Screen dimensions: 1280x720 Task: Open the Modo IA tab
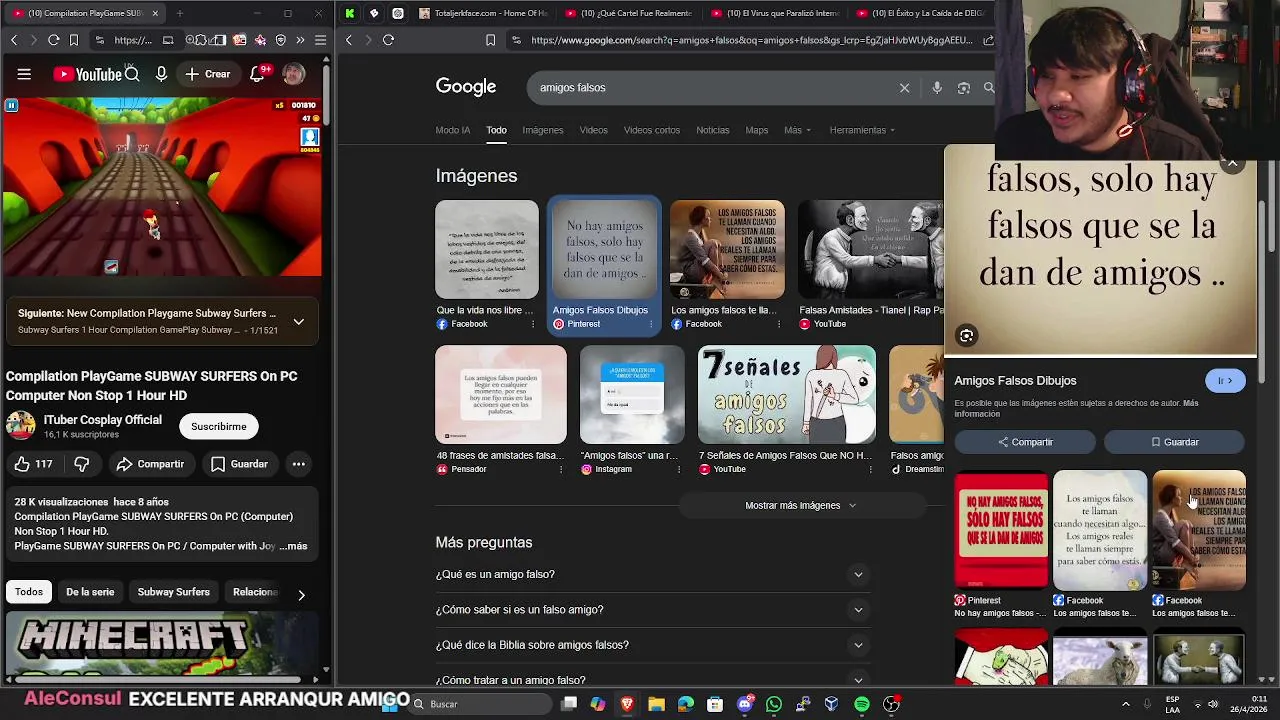[x=452, y=130]
